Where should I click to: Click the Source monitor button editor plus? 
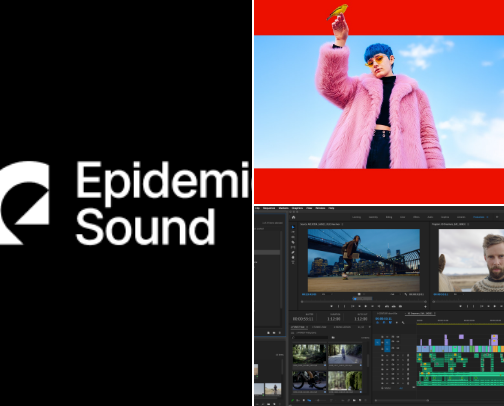point(425,307)
